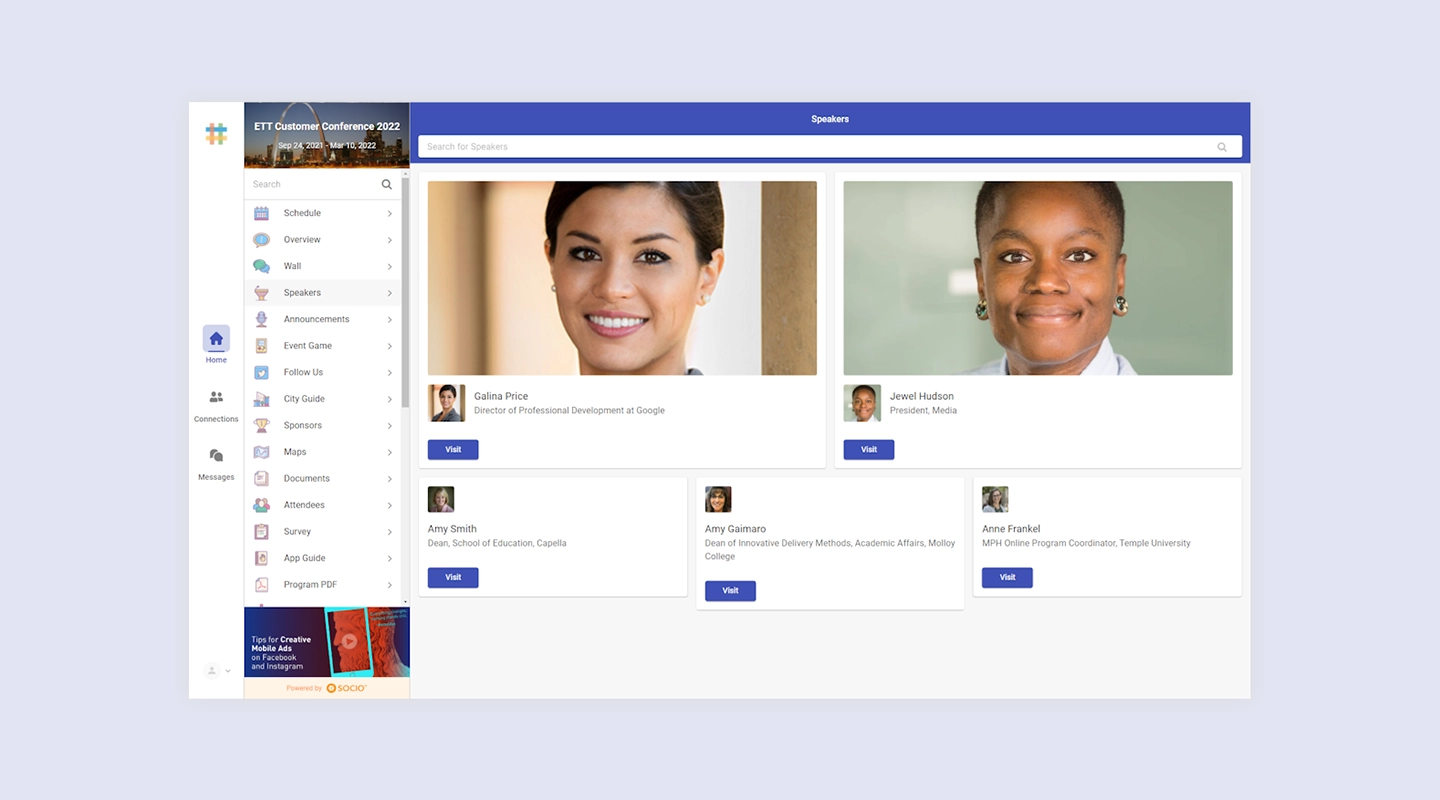Click the Search for Speakers field
Image resolution: width=1440 pixels, height=800 pixels.
(829, 146)
